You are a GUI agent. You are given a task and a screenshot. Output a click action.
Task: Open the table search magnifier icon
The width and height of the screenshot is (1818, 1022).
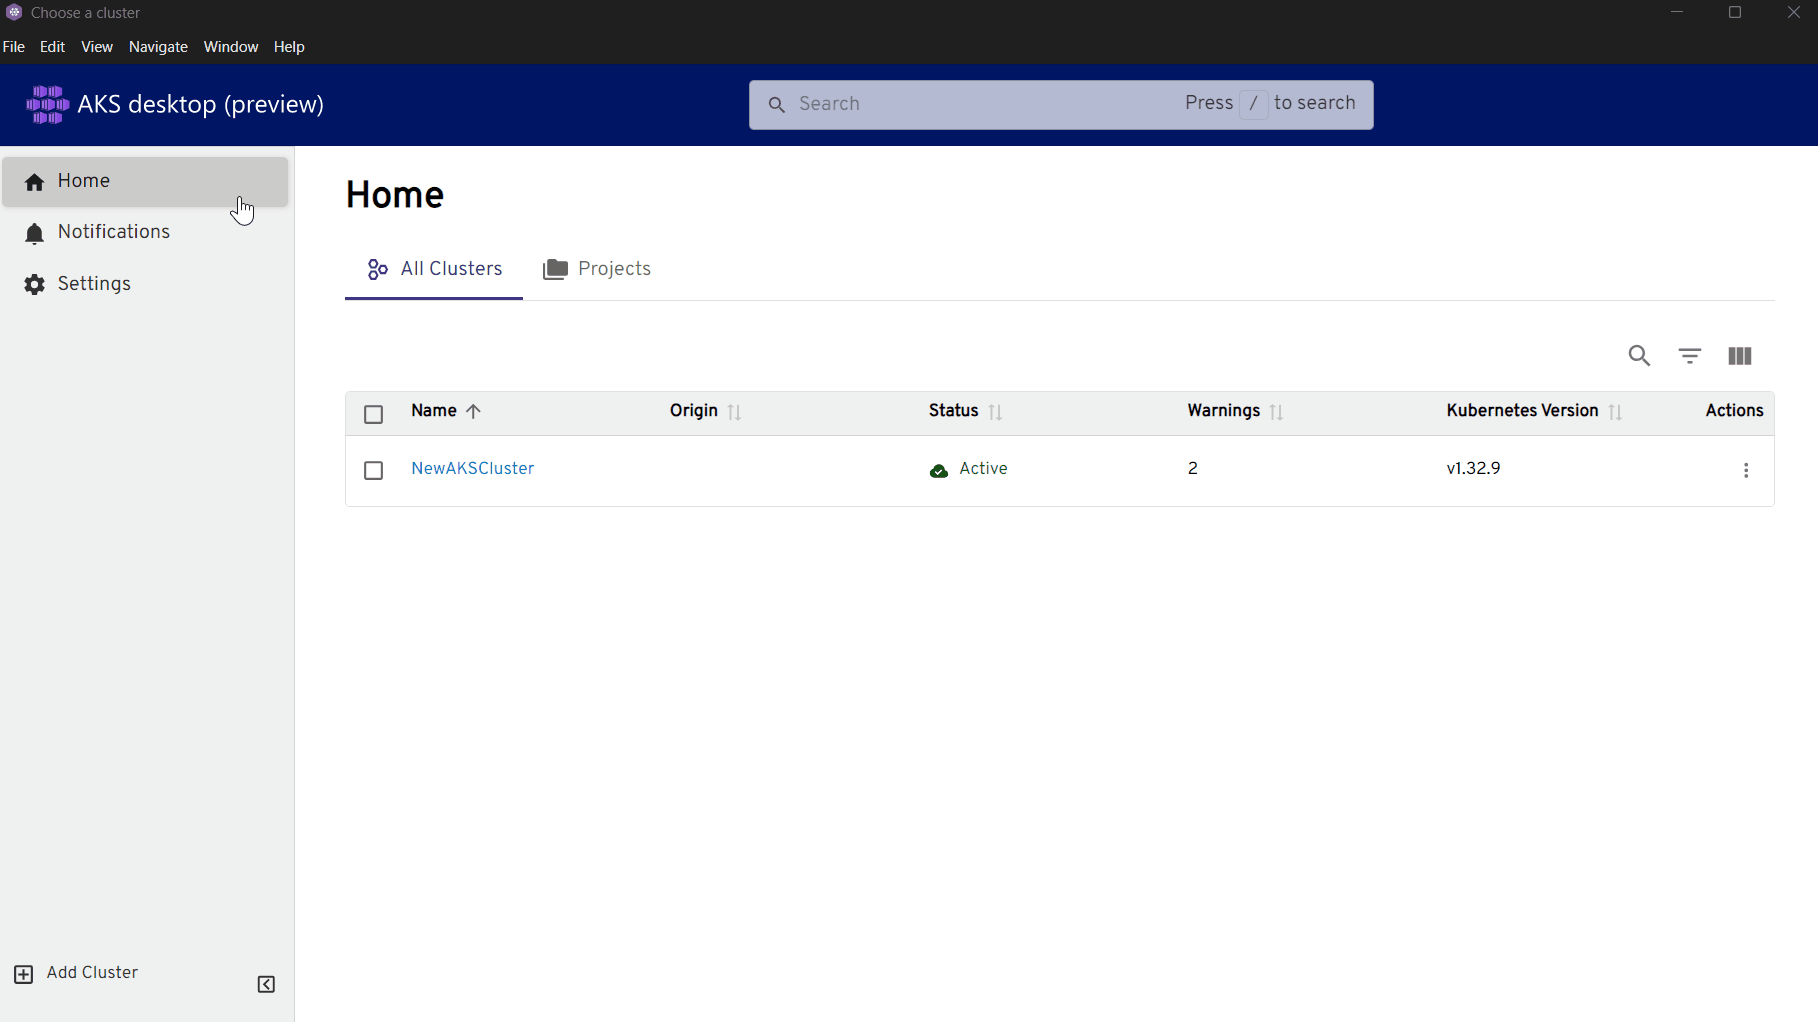(1639, 356)
